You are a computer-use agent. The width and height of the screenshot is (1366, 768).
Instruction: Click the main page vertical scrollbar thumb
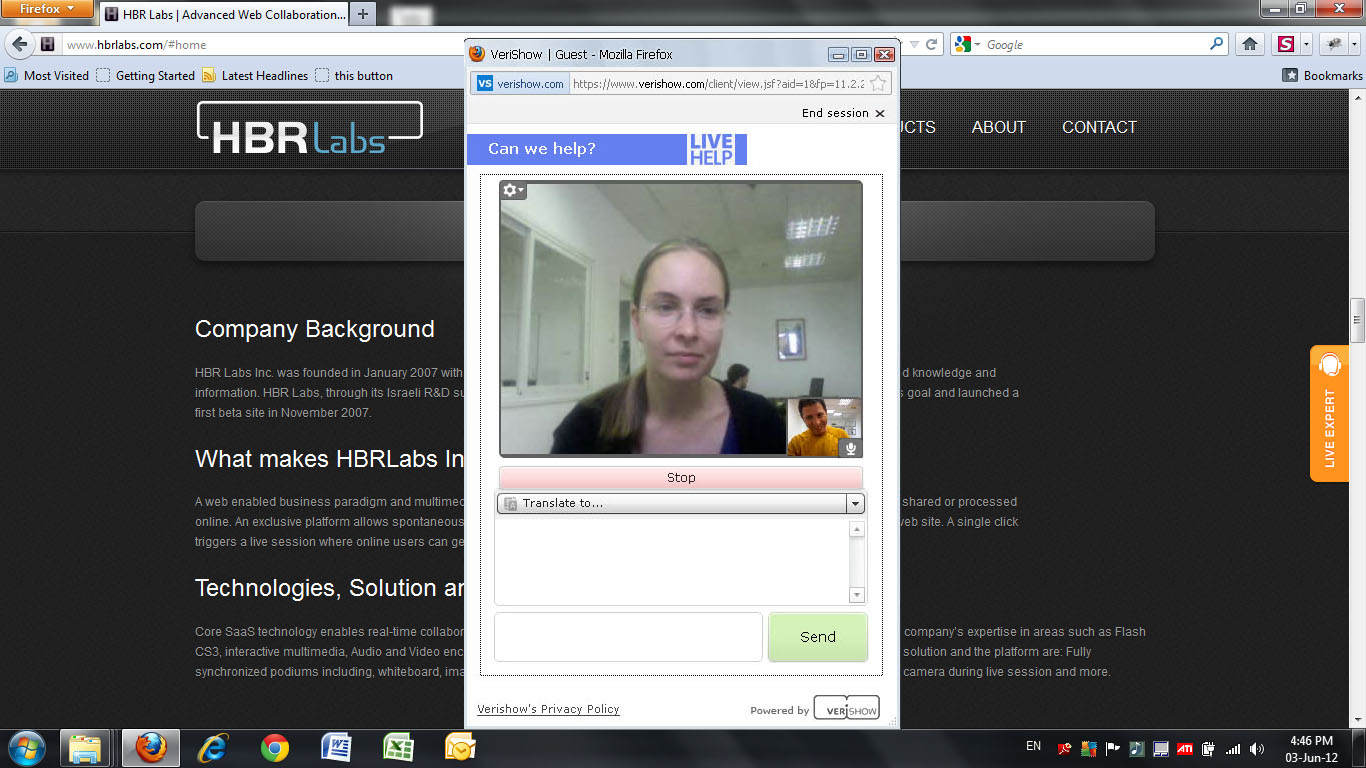(1357, 319)
